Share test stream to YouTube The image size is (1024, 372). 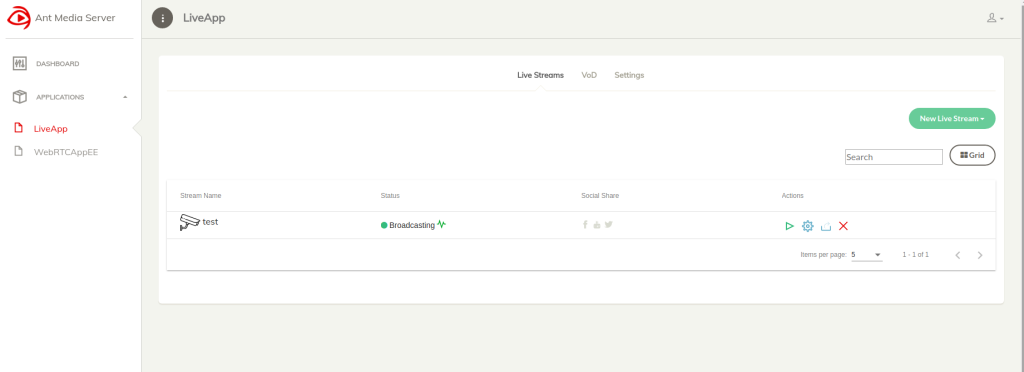point(597,225)
